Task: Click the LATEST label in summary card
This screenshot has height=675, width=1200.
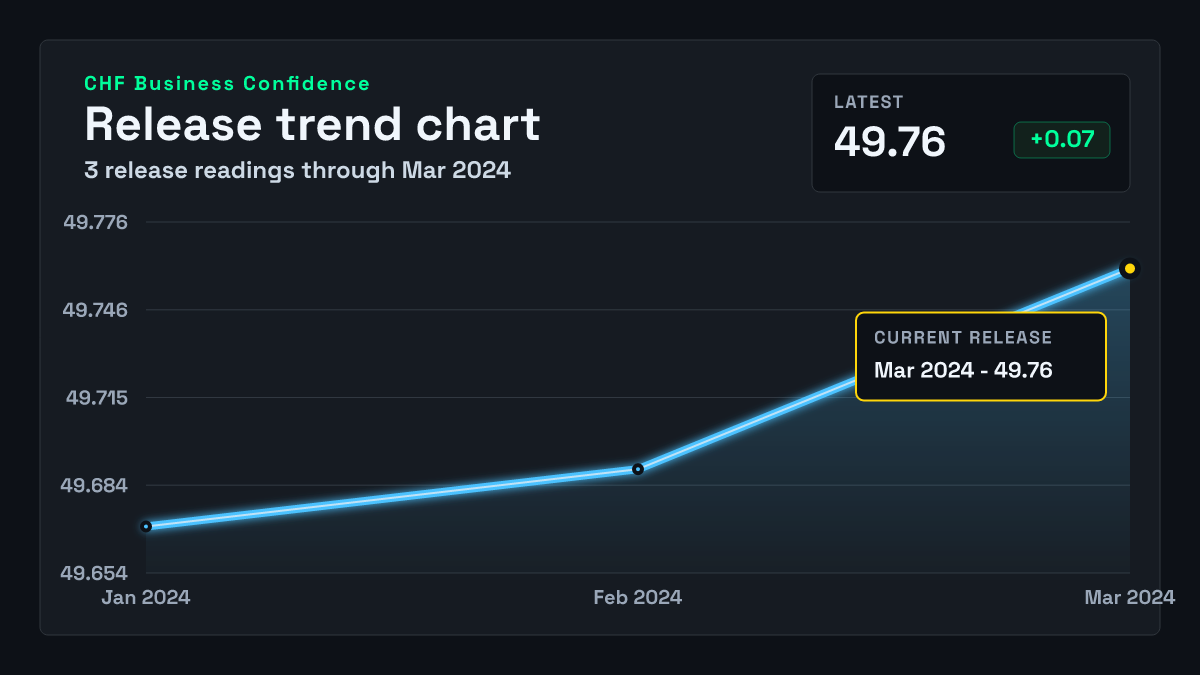Action: tap(869, 102)
